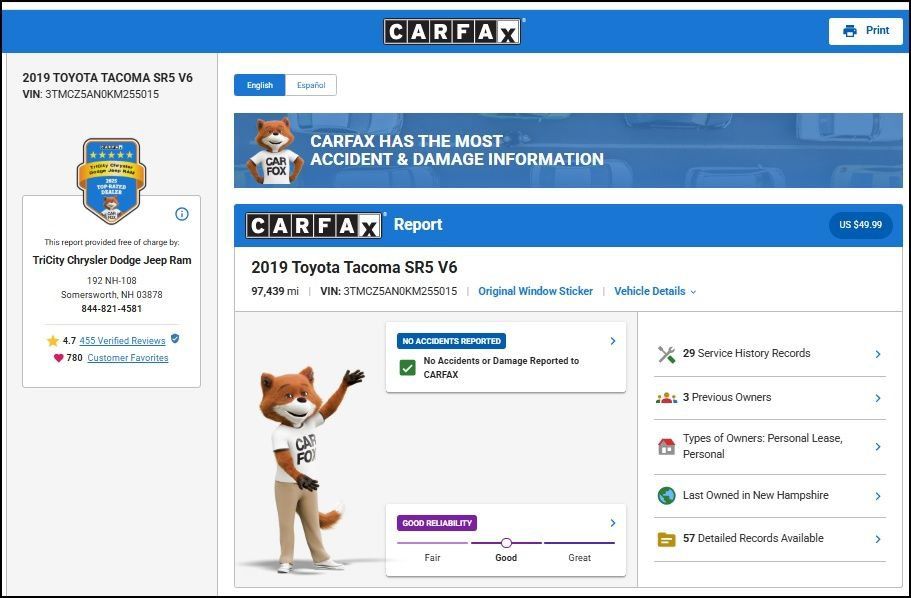Click the folder Detailed Records icon
Viewport: 911px width, 598px height.
pyautogui.click(x=666, y=539)
